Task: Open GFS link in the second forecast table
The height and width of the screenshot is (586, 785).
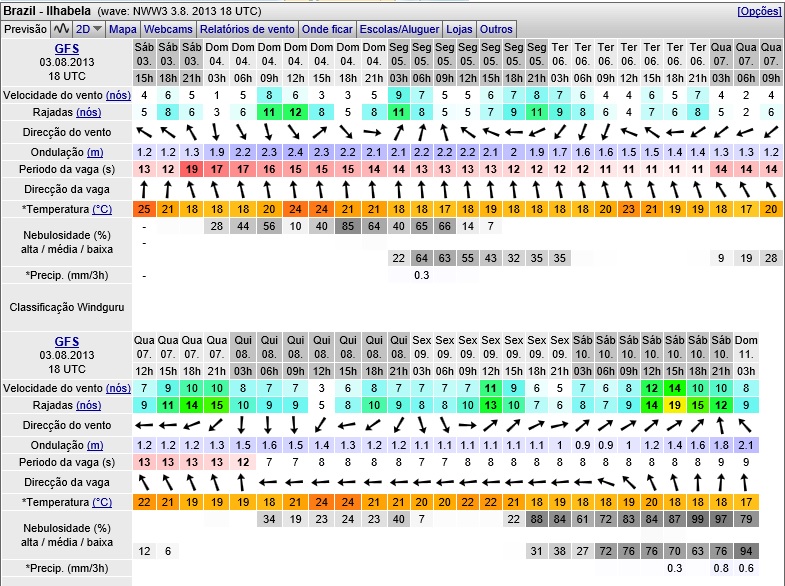Action: (67, 341)
